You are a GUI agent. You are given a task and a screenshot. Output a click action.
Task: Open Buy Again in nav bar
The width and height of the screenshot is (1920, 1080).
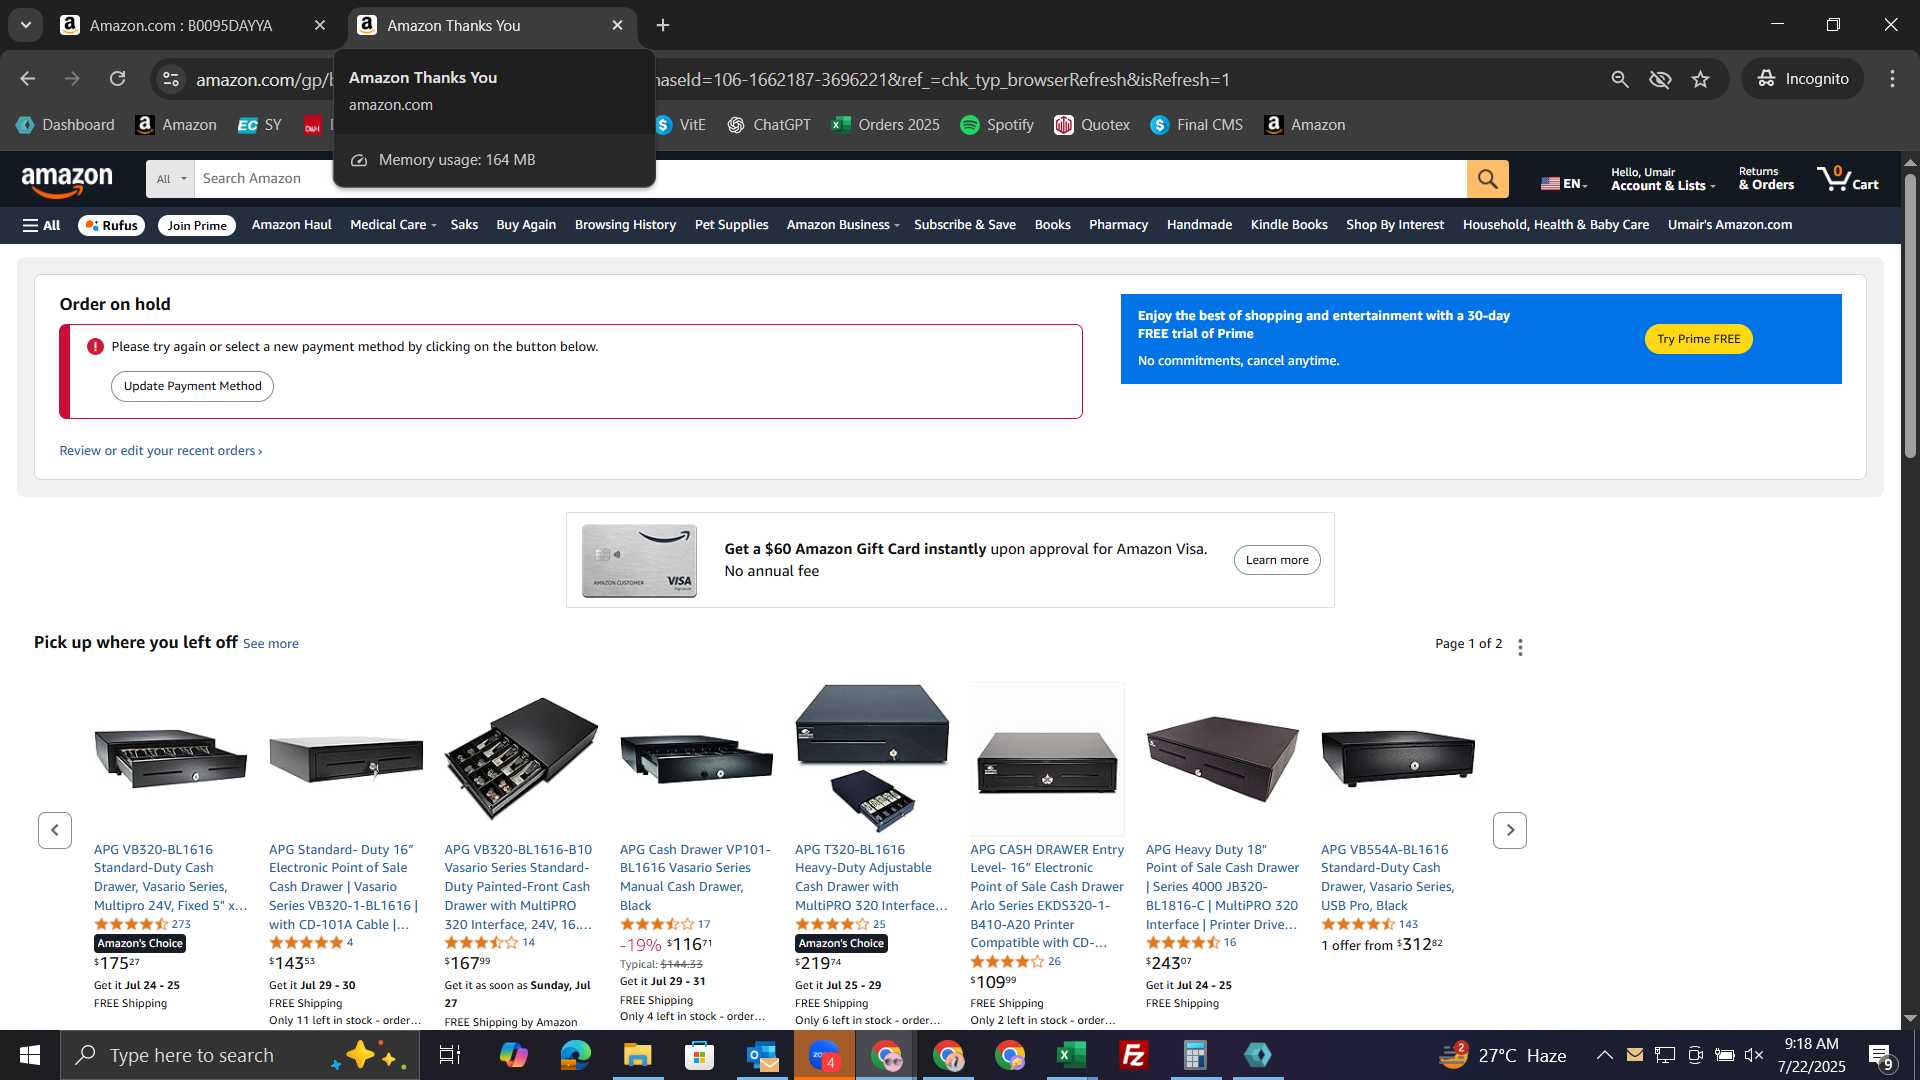(x=526, y=225)
